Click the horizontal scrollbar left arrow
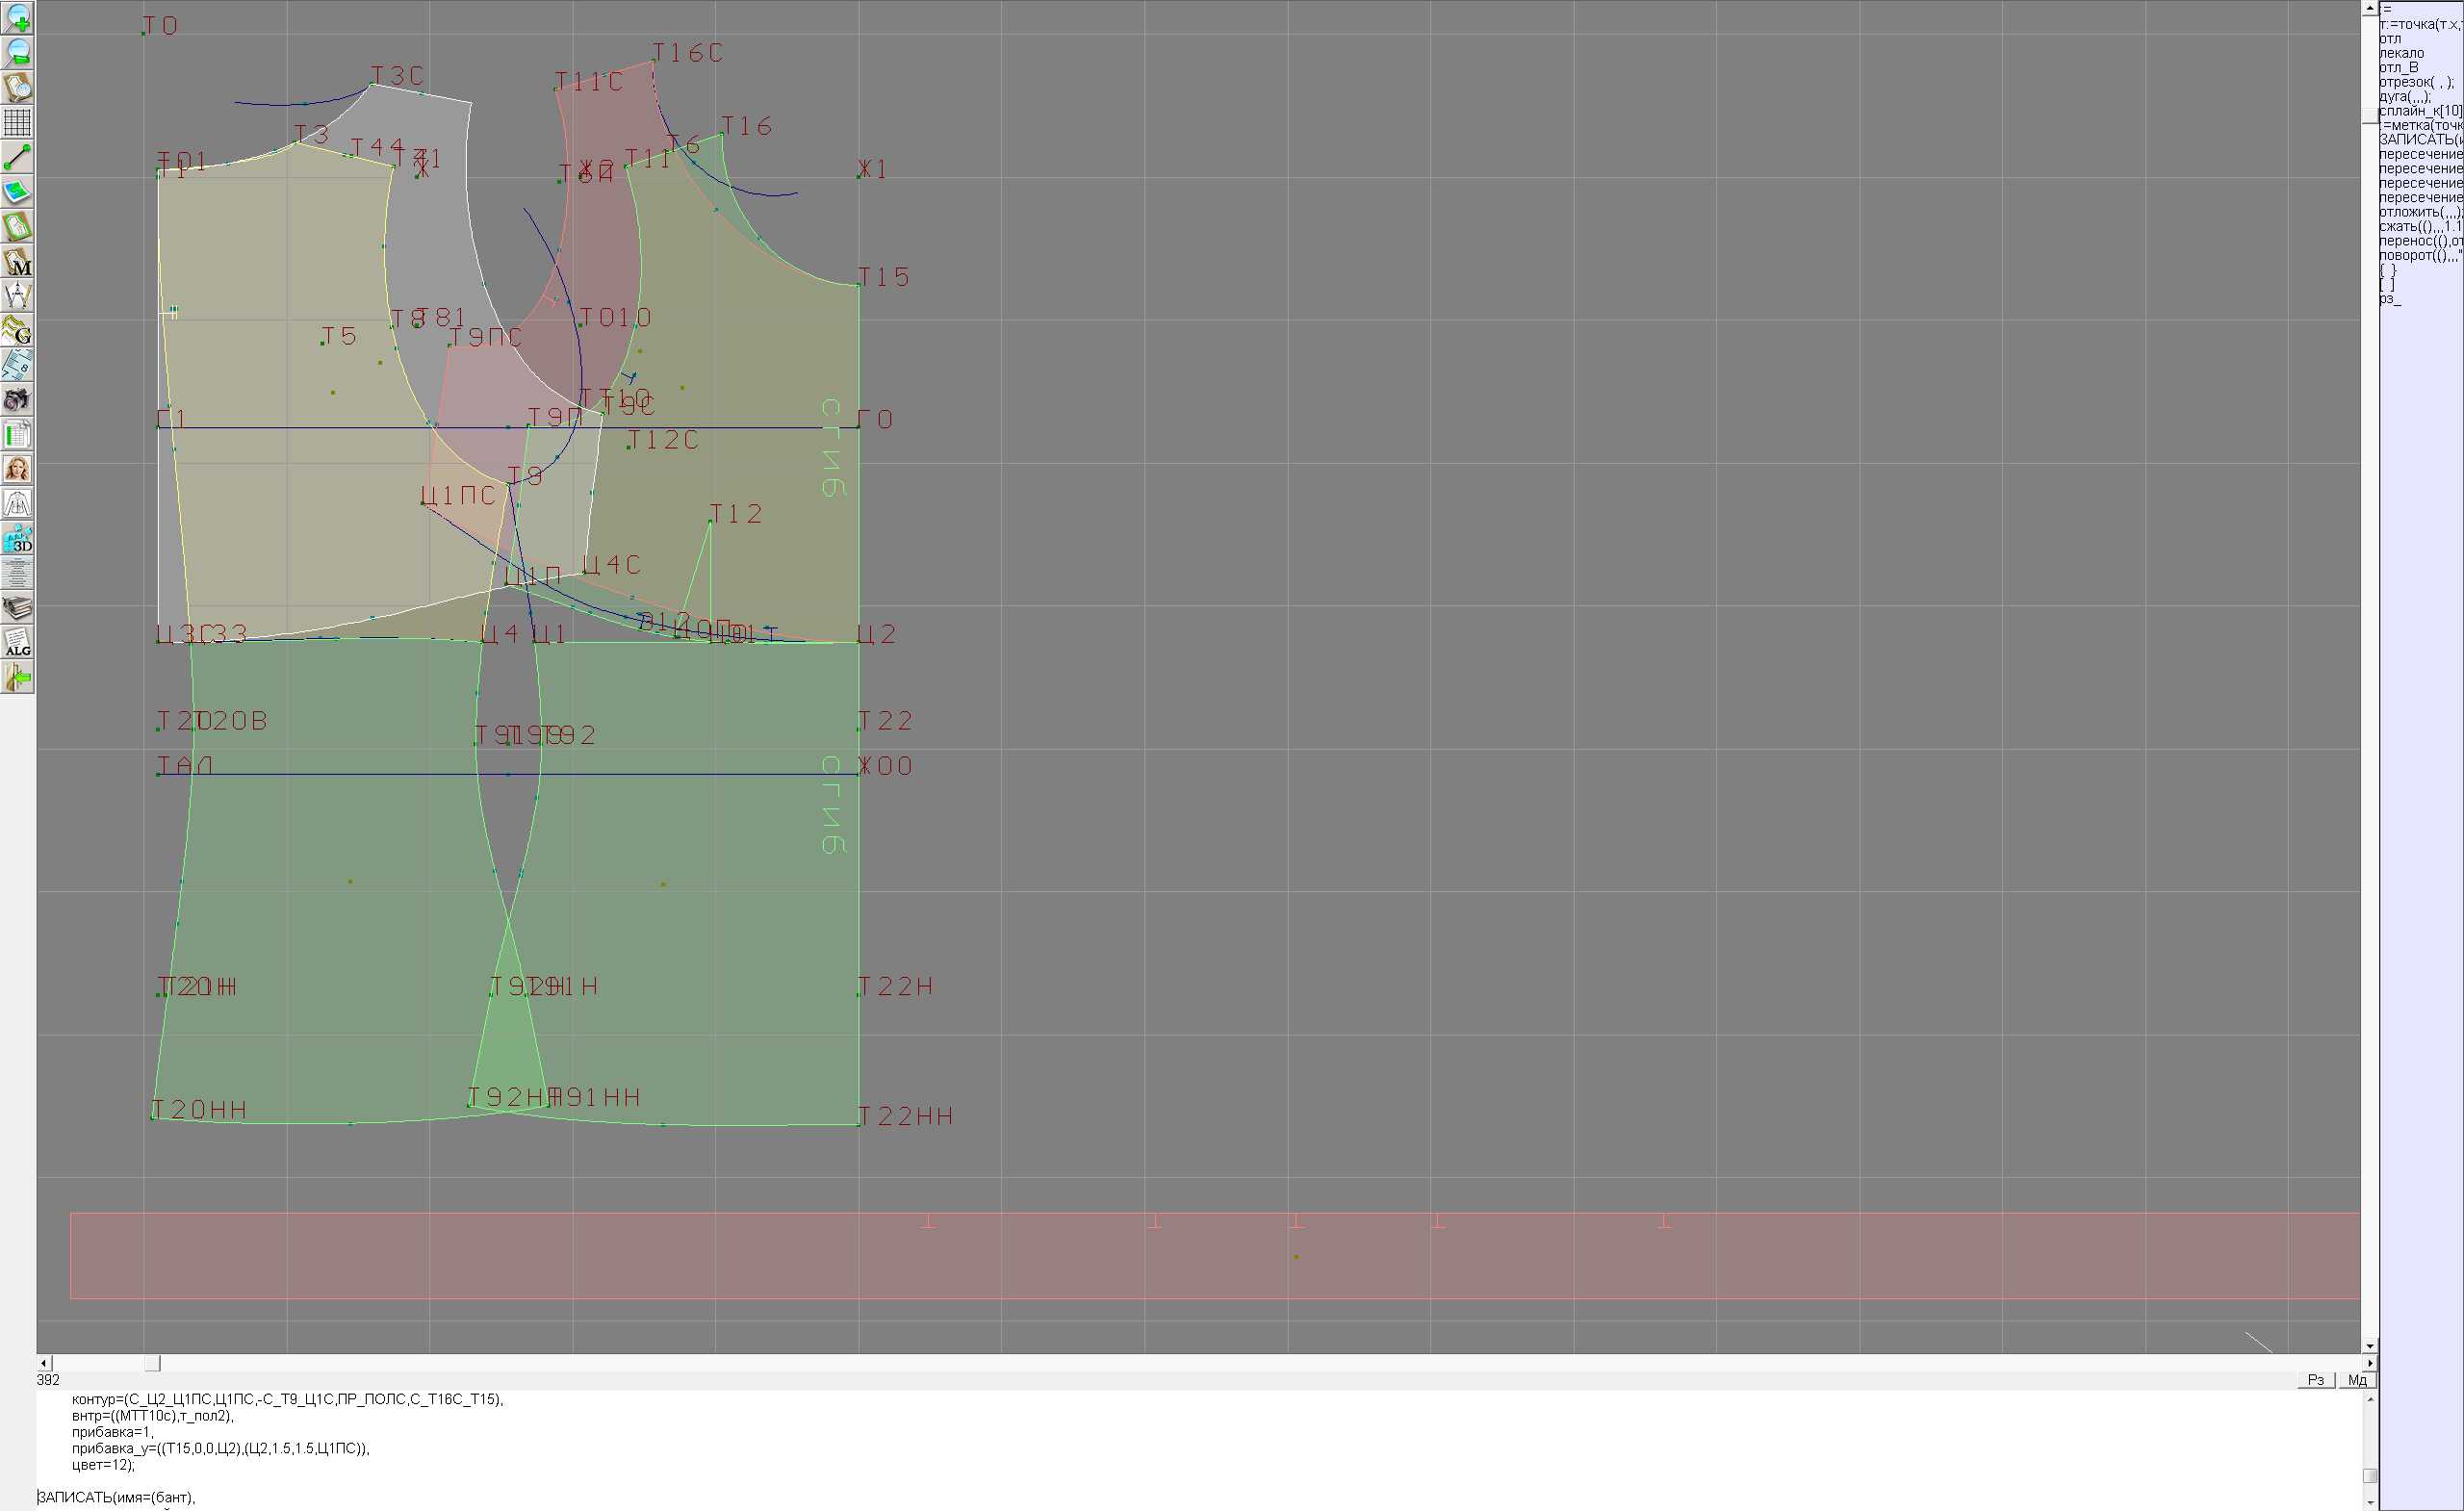Image resolution: width=2464 pixels, height=1511 pixels. click(43, 1363)
